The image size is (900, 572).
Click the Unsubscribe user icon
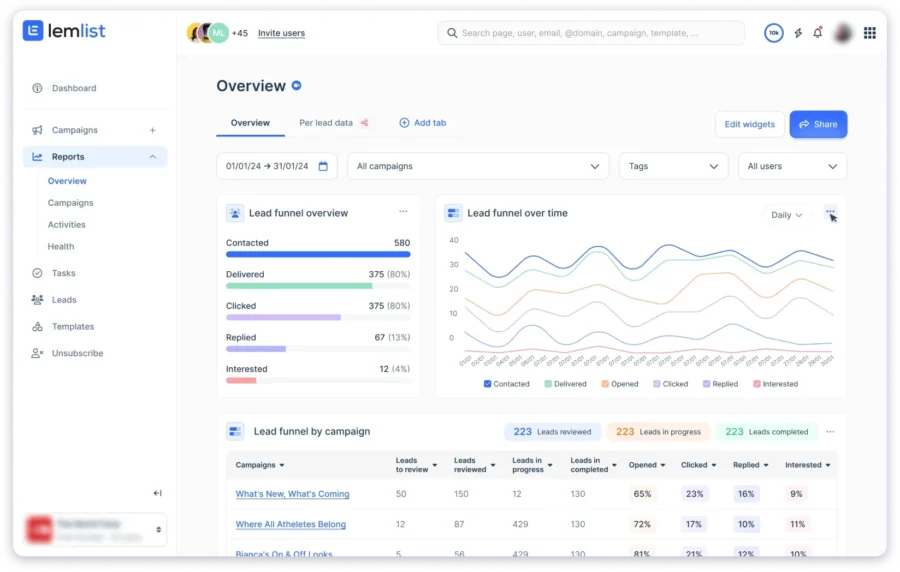tap(37, 353)
